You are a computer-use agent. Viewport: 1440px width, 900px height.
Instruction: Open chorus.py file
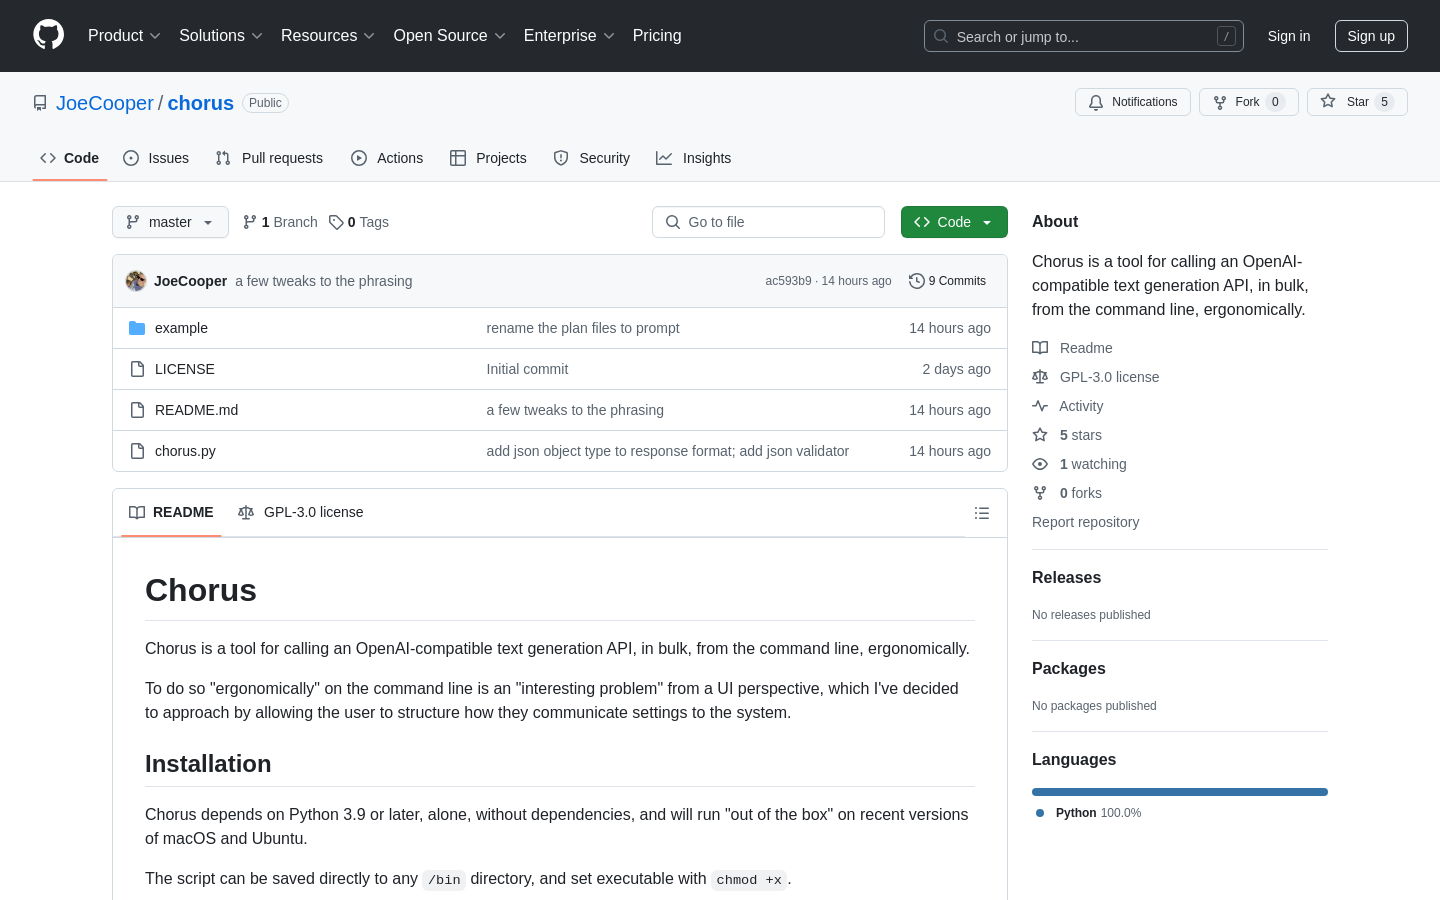click(185, 451)
